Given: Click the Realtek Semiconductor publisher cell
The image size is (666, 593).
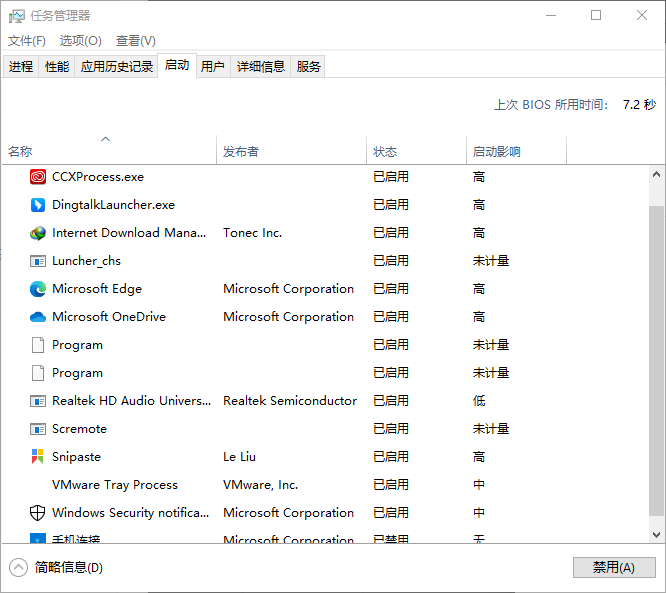Looking at the screenshot, I should pyautogui.click(x=290, y=401).
